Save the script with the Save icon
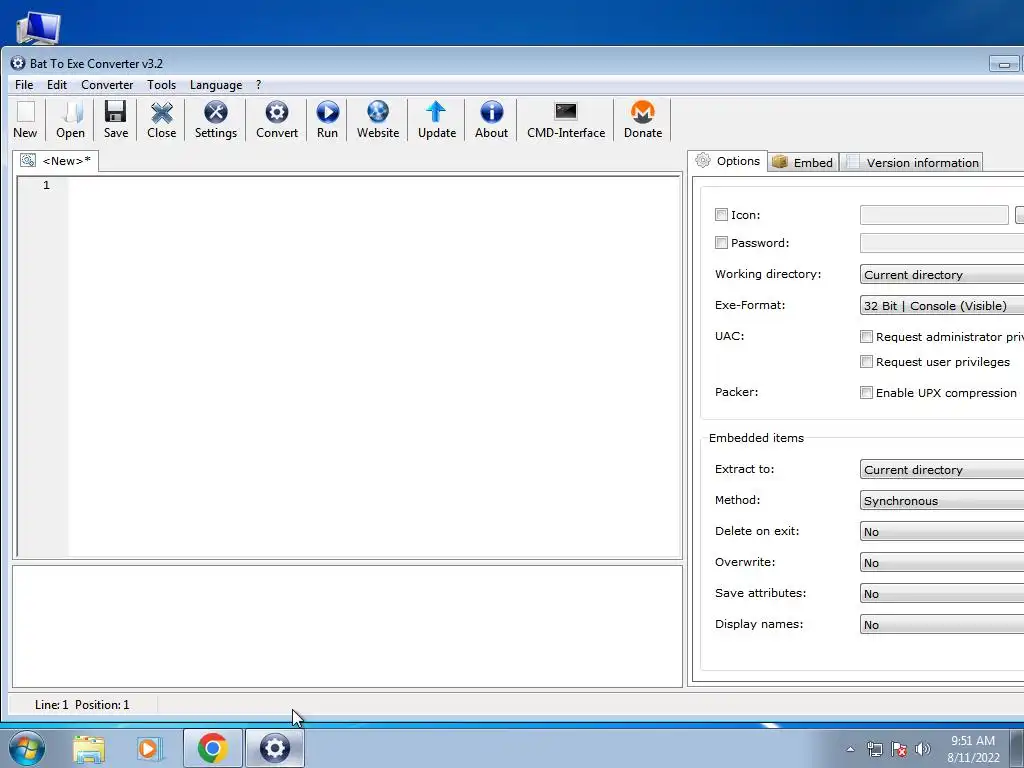Image resolution: width=1024 pixels, height=768 pixels. pyautogui.click(x=116, y=120)
